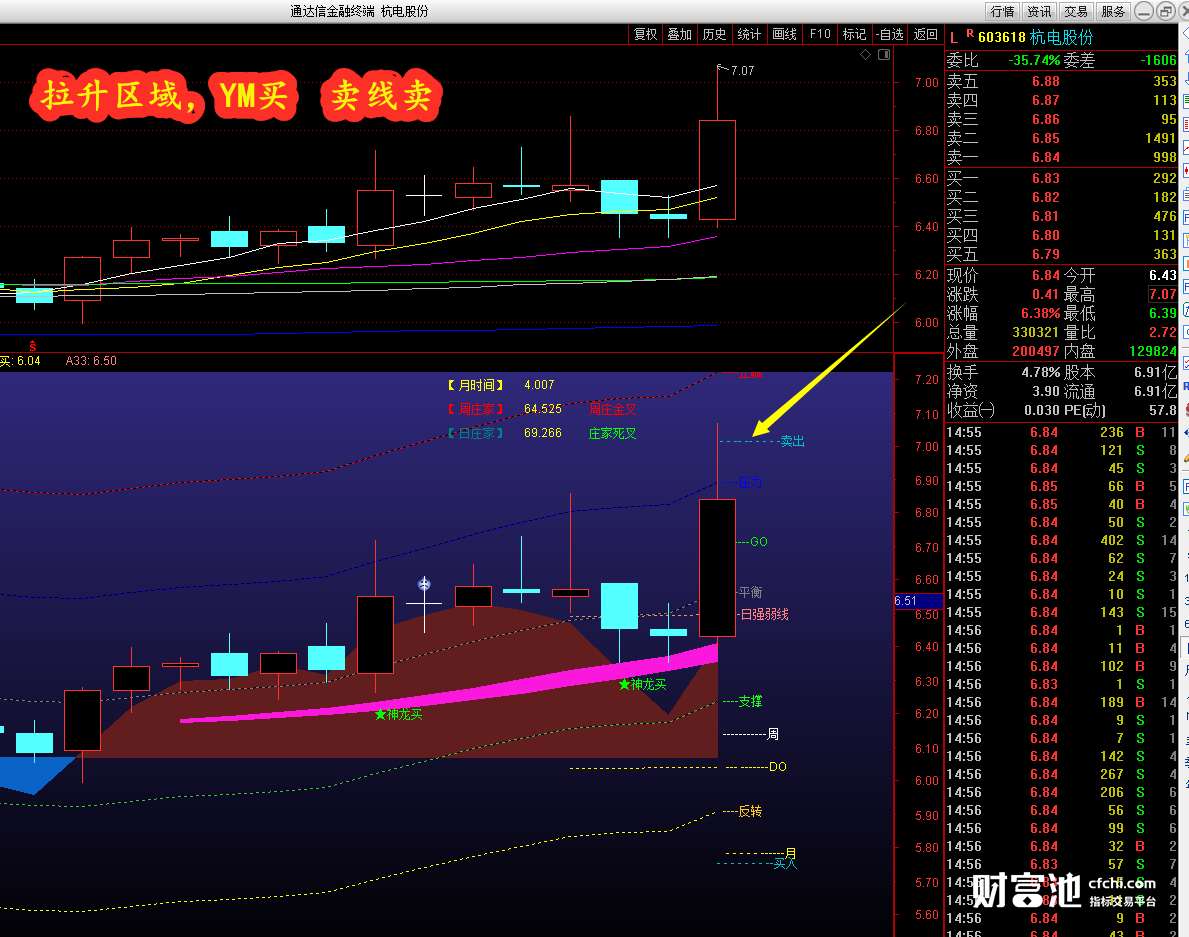Click the DO line label

[x=777, y=766]
